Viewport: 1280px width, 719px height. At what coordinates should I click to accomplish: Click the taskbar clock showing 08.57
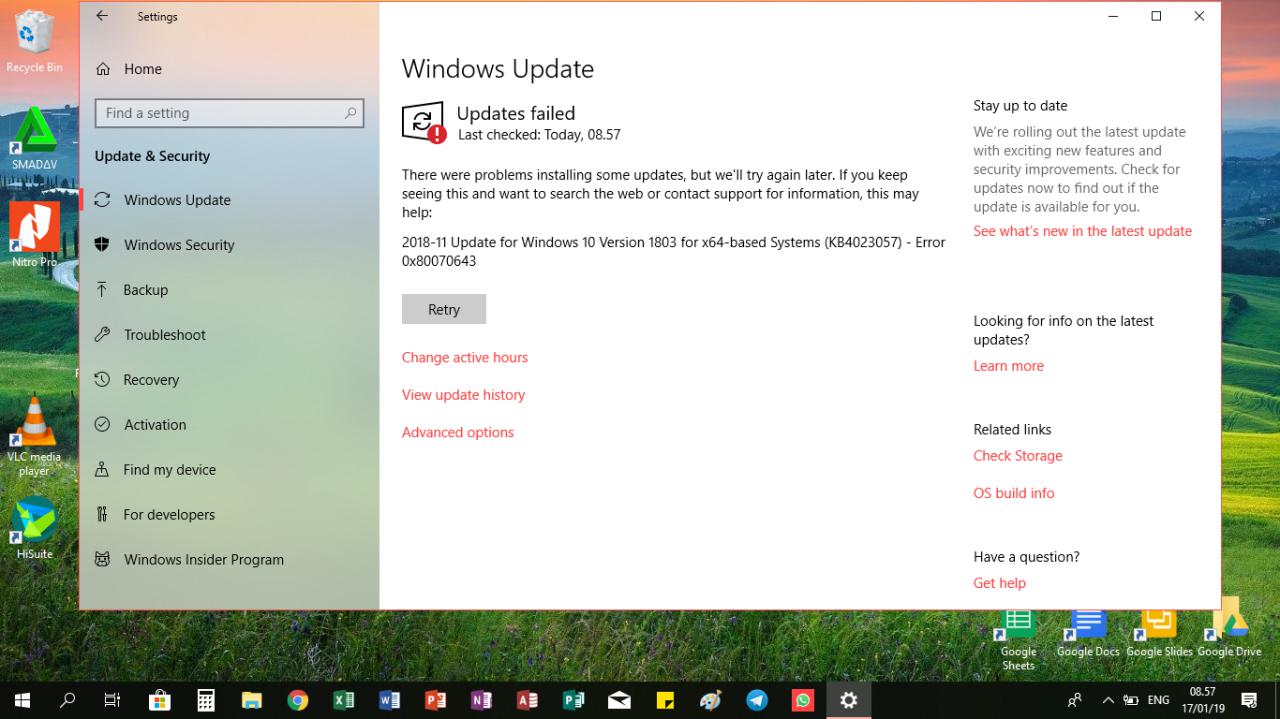1202,700
